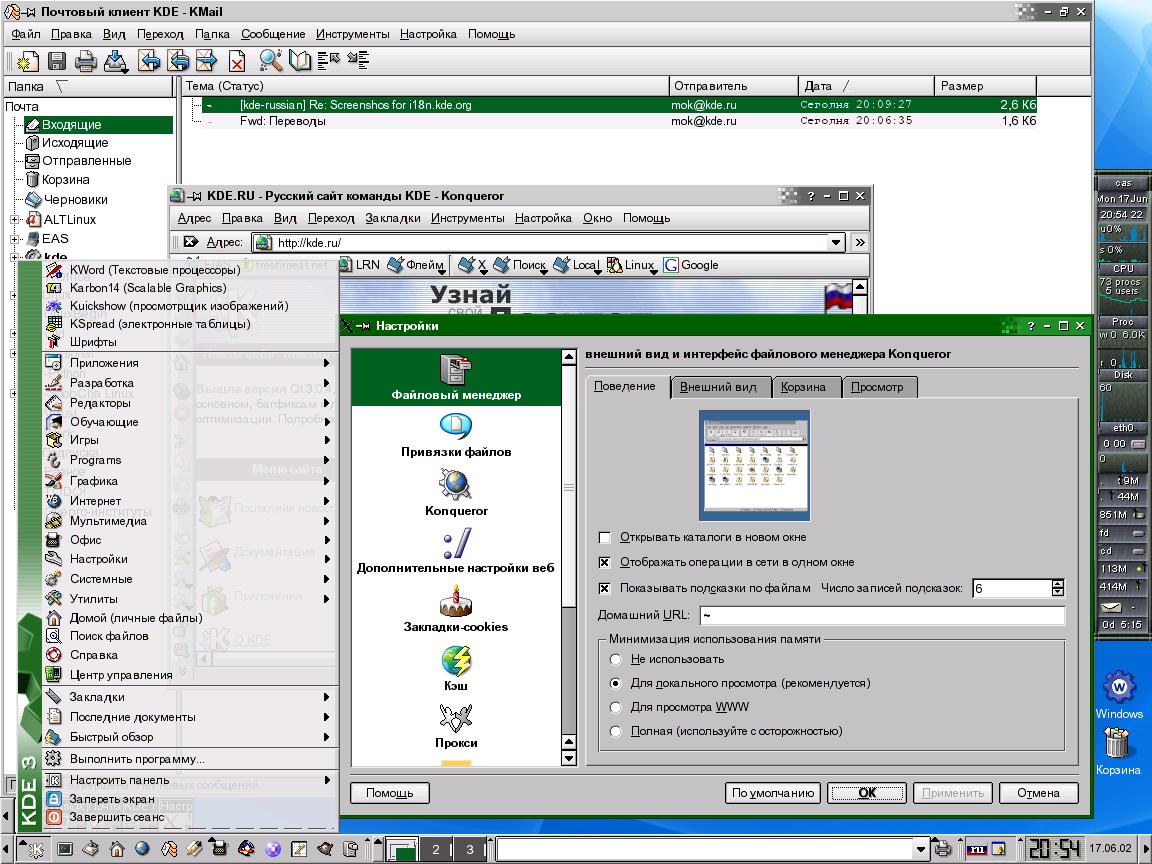Uncheck Показывать подсказки по файлам
Image resolution: width=1152 pixels, height=864 pixels.
[x=604, y=588]
